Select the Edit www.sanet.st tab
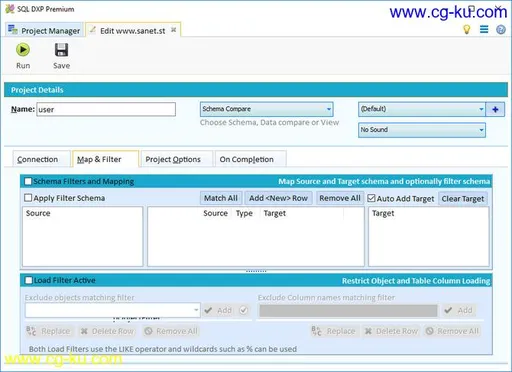The height and width of the screenshot is (372, 512). point(133,31)
